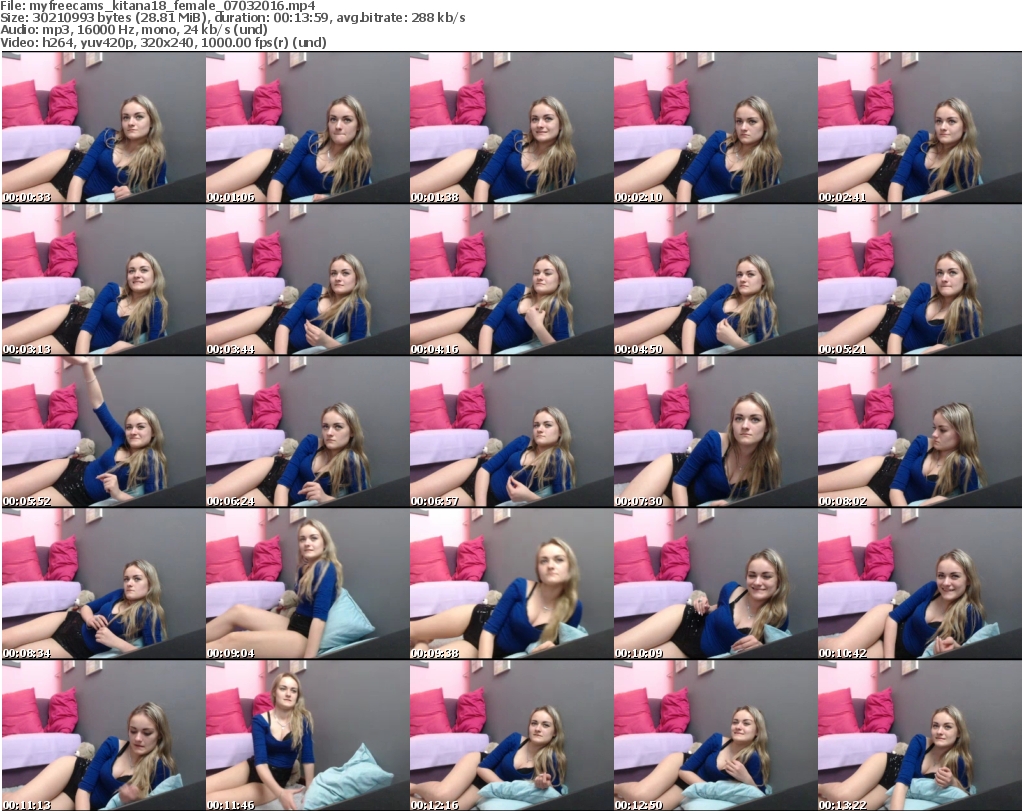1024x811 pixels.
Task: Click the frame marked 00:02:10
Action: click(x=715, y=127)
